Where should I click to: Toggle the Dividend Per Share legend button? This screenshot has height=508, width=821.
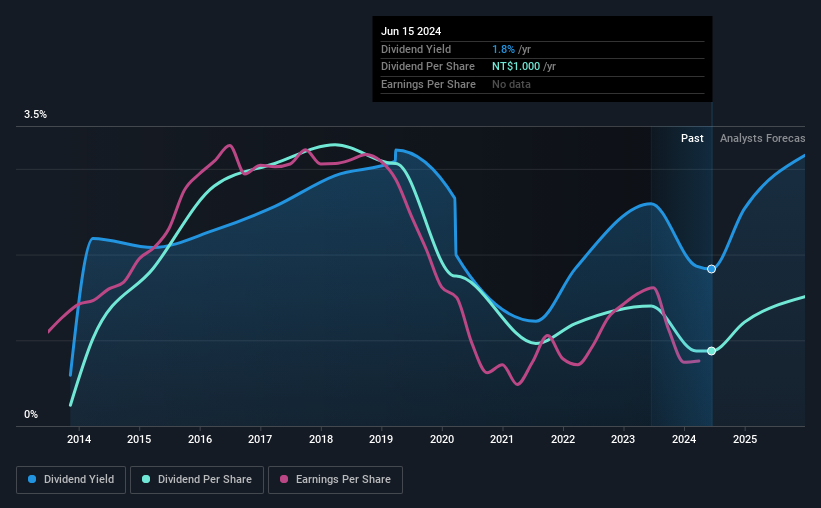197,480
